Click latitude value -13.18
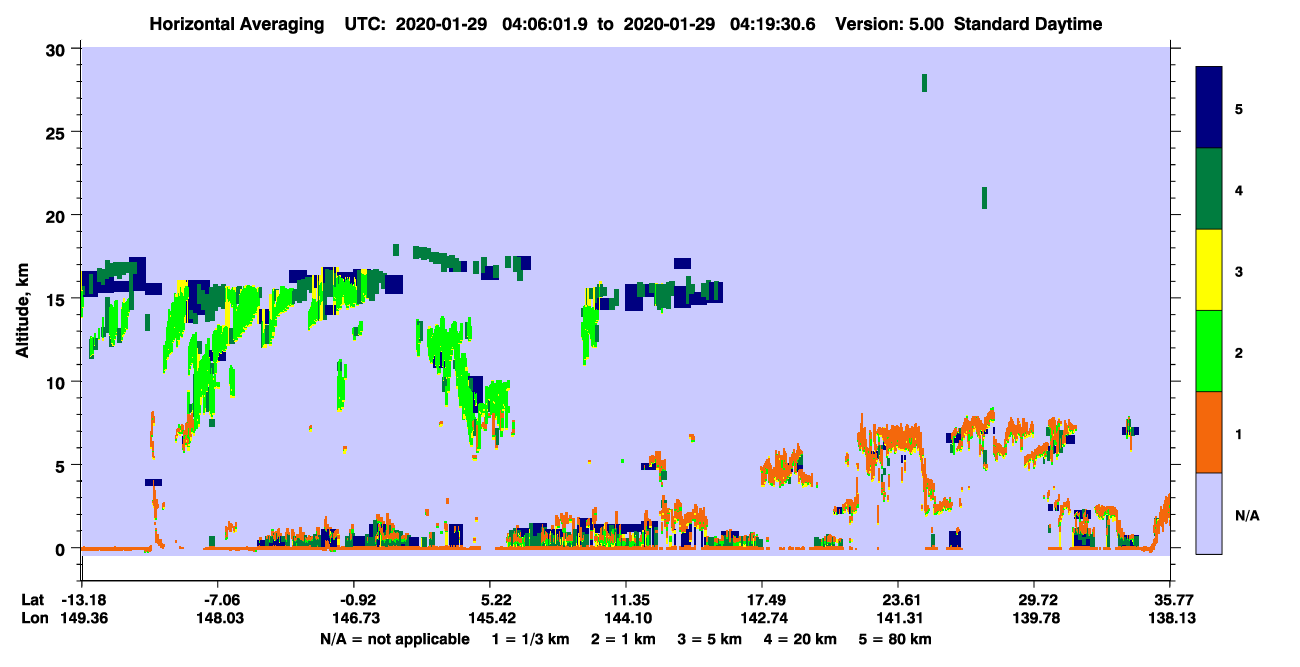This screenshot has height=667, width=1300. click(82, 600)
